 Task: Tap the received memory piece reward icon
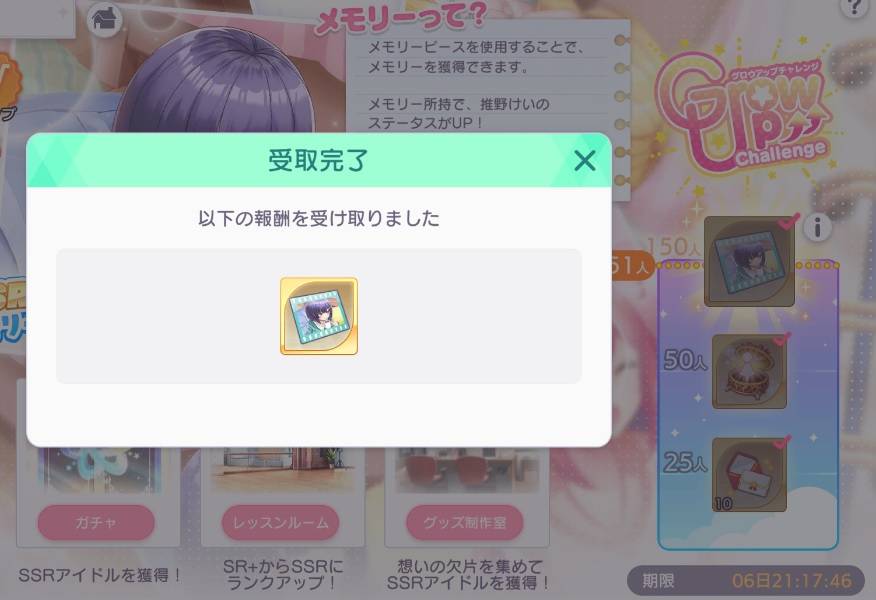click(319, 316)
